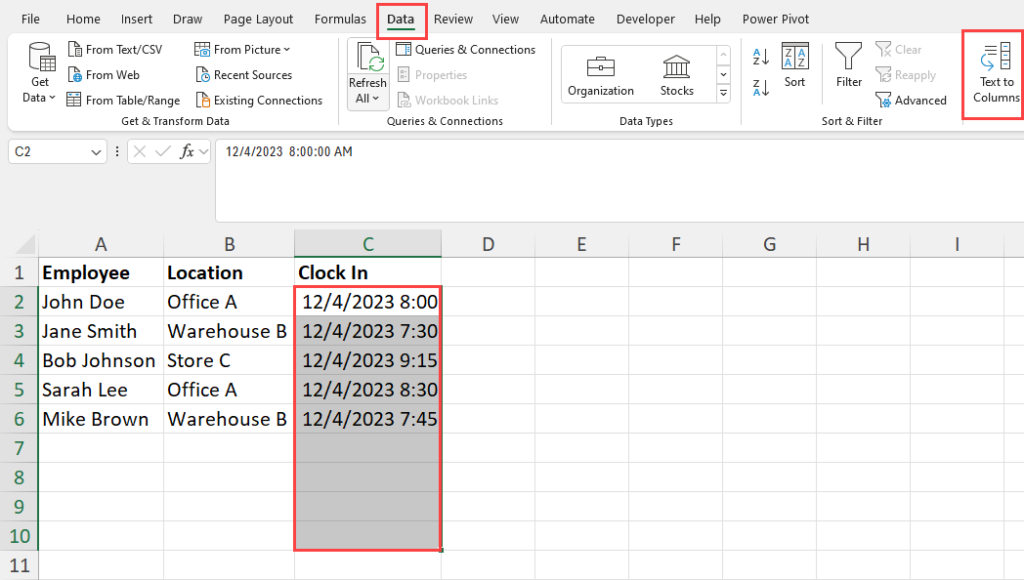Screen dimensions: 1024x580
Task: Click the Insert Function fx button
Action: point(187,152)
